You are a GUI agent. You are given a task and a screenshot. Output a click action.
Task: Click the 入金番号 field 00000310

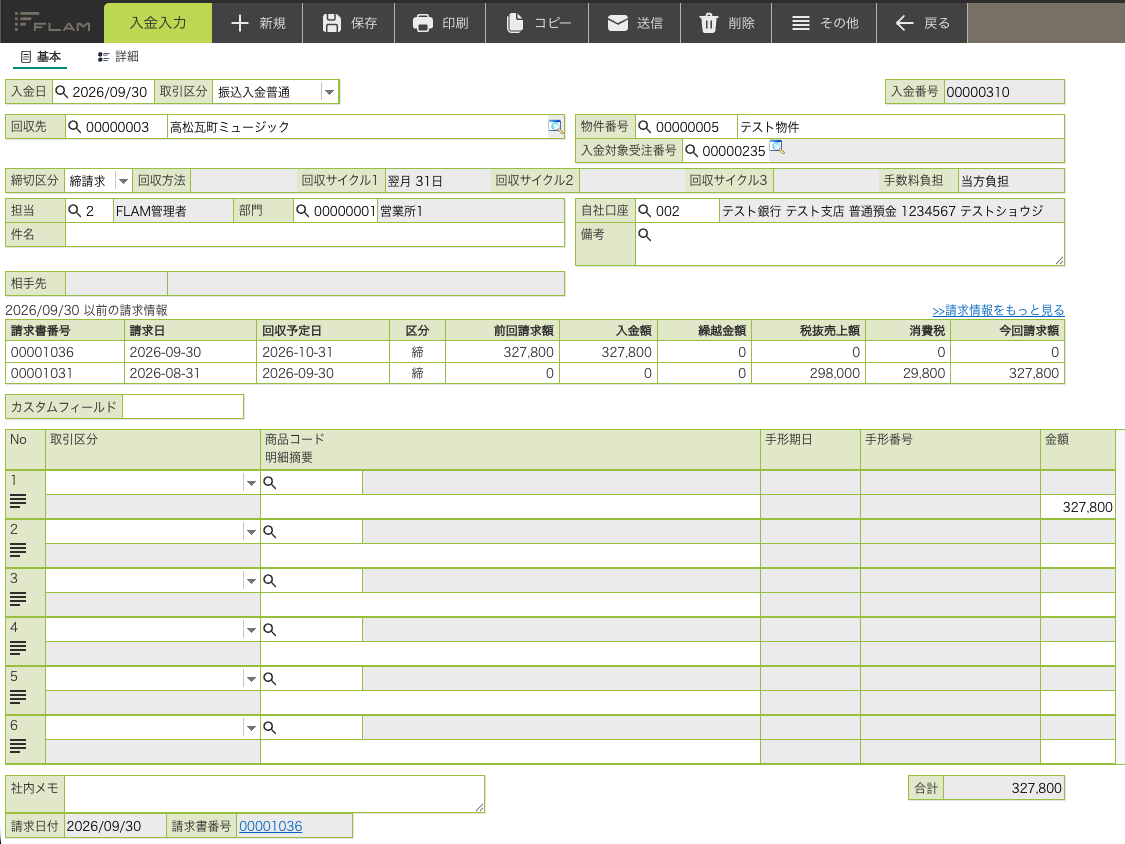[x=1004, y=92]
